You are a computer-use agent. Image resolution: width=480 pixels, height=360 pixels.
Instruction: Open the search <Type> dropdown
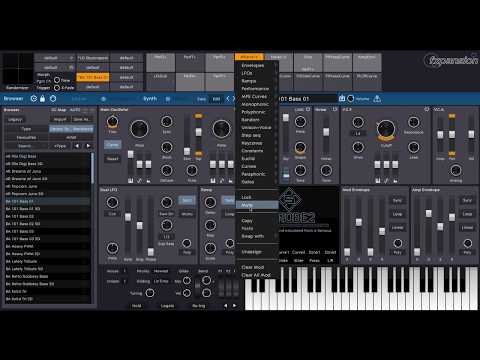pyautogui.click(x=60, y=146)
